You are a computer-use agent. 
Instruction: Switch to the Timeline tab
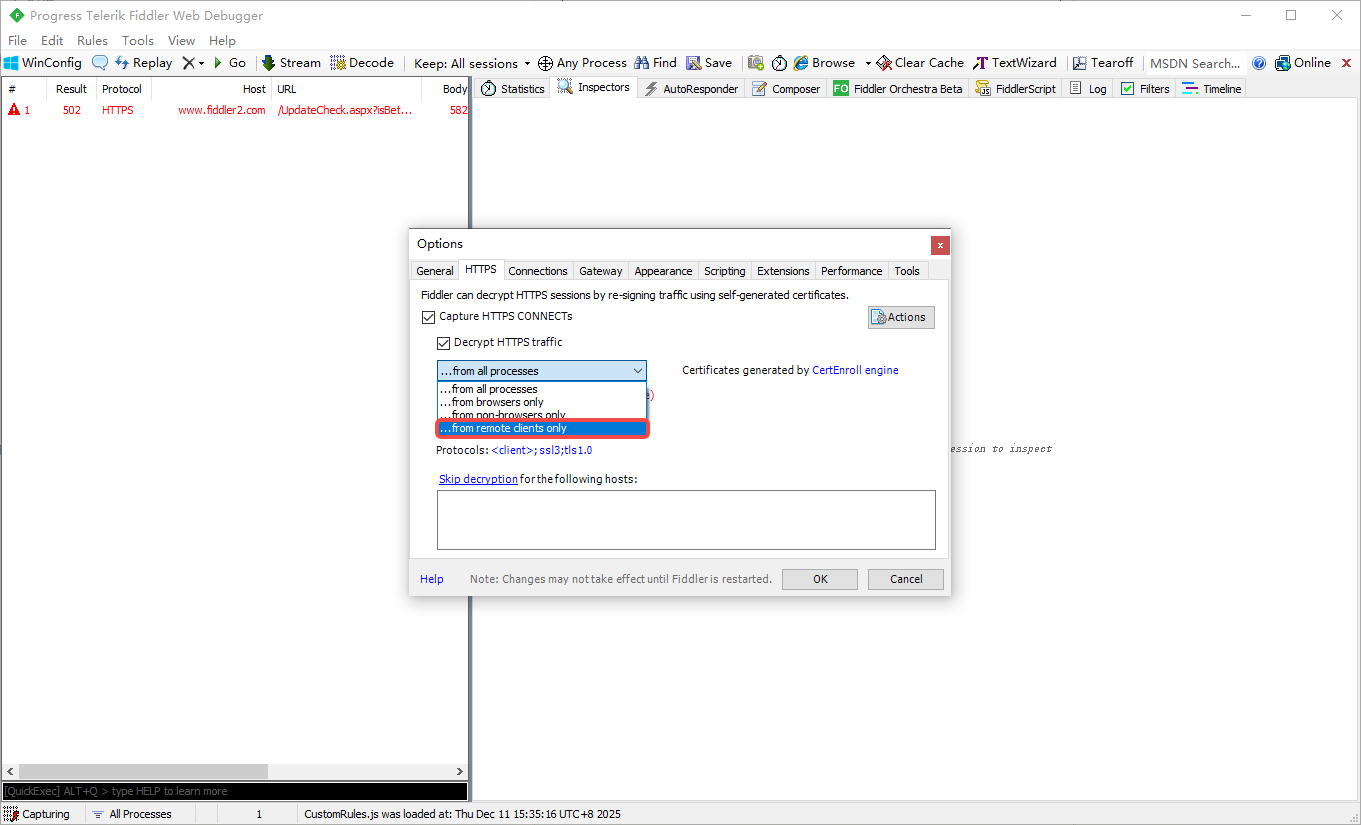1211,89
